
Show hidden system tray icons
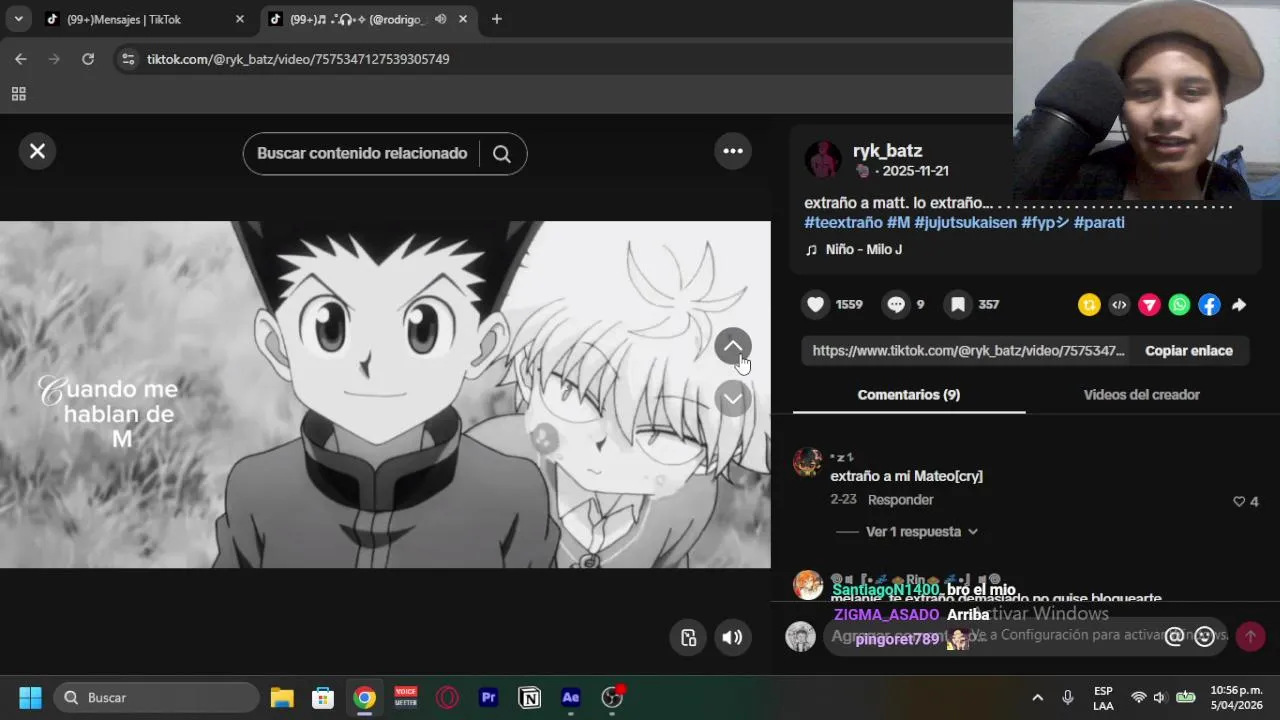pos(1037,698)
